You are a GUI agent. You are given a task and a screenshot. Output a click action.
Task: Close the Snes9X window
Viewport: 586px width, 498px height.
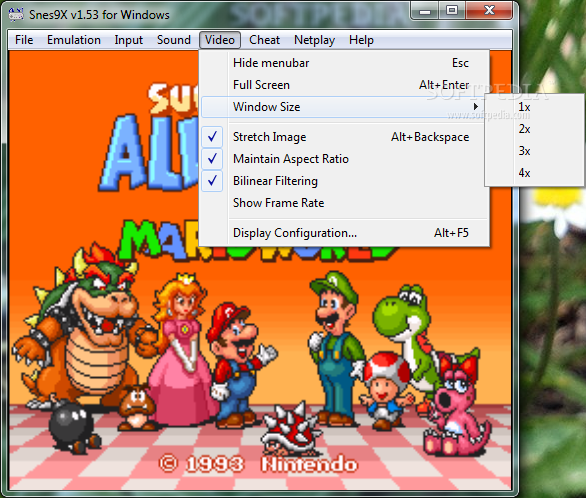489,10
